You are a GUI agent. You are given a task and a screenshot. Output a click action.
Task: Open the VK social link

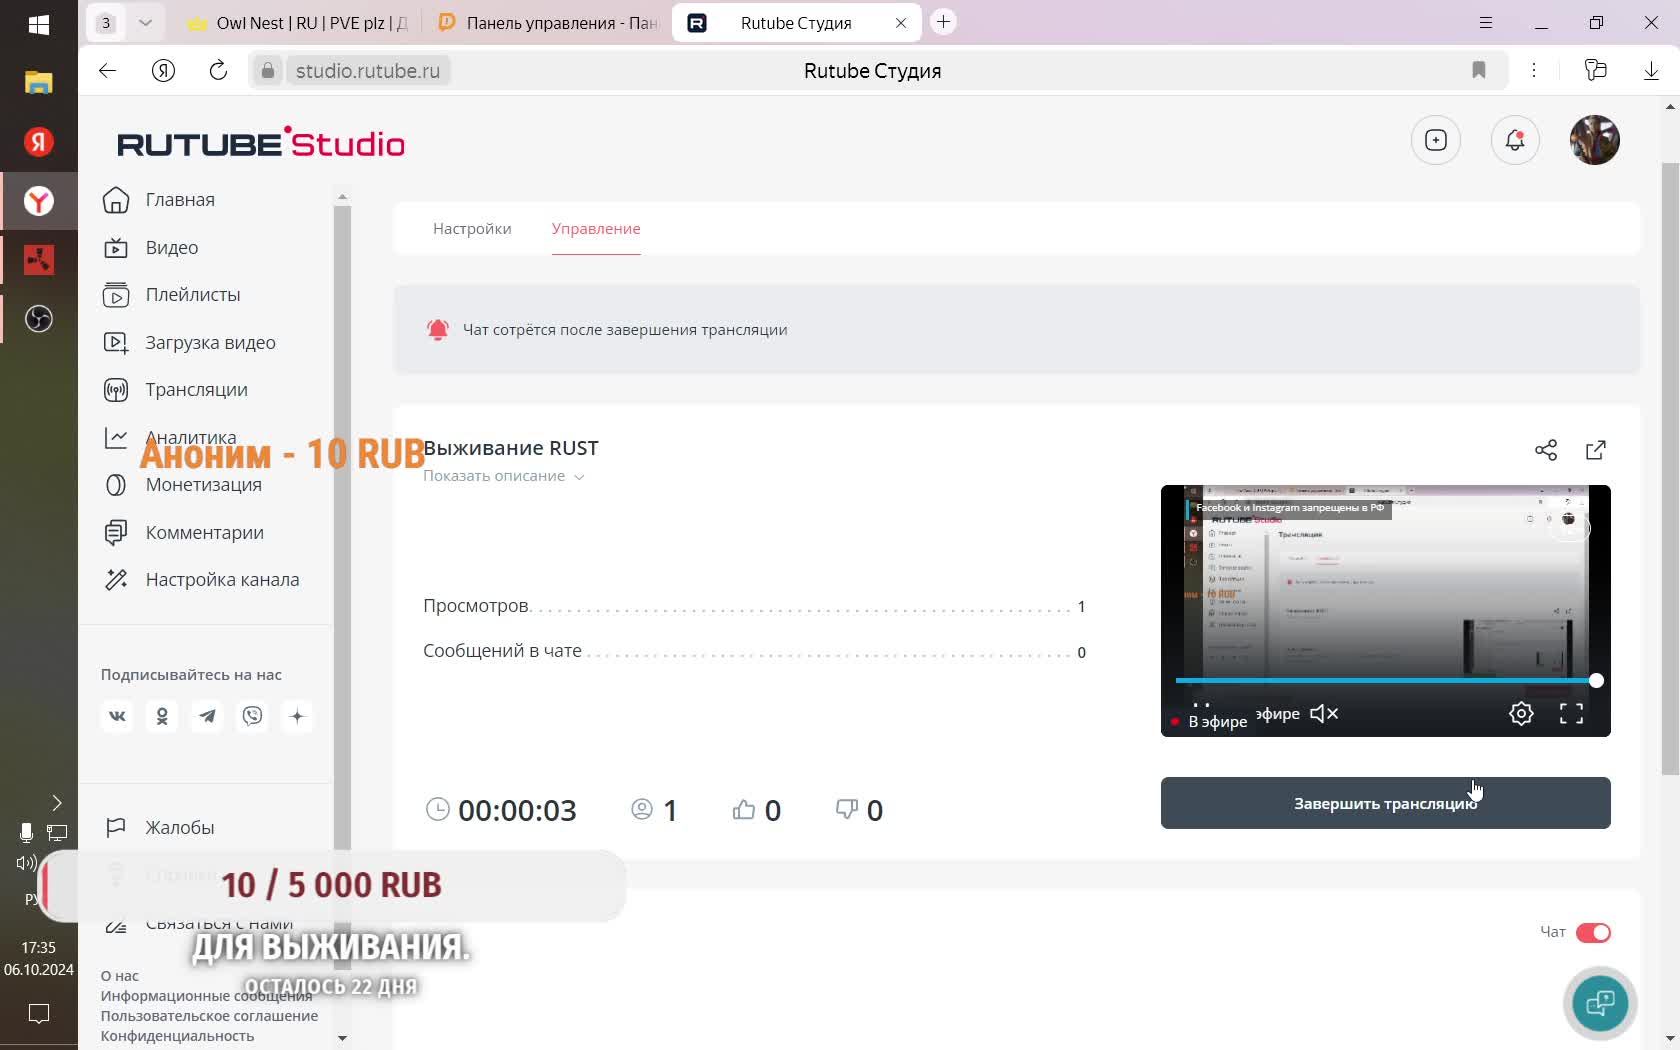point(117,716)
